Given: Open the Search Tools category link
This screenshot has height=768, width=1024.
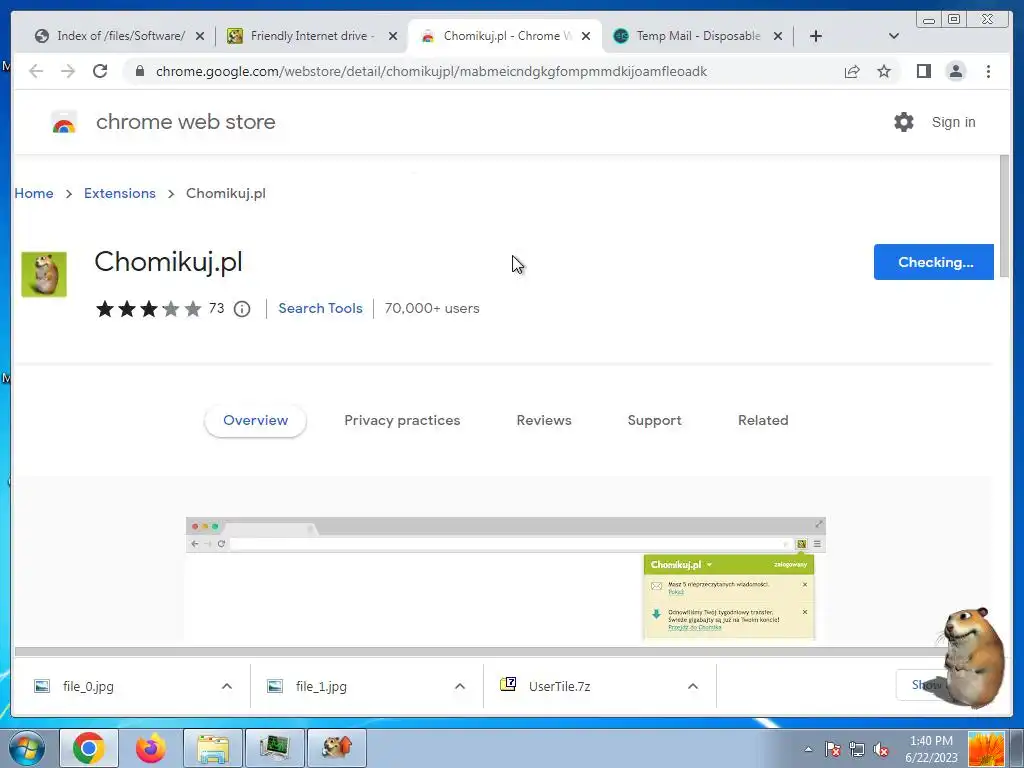Looking at the screenshot, I should click(320, 308).
